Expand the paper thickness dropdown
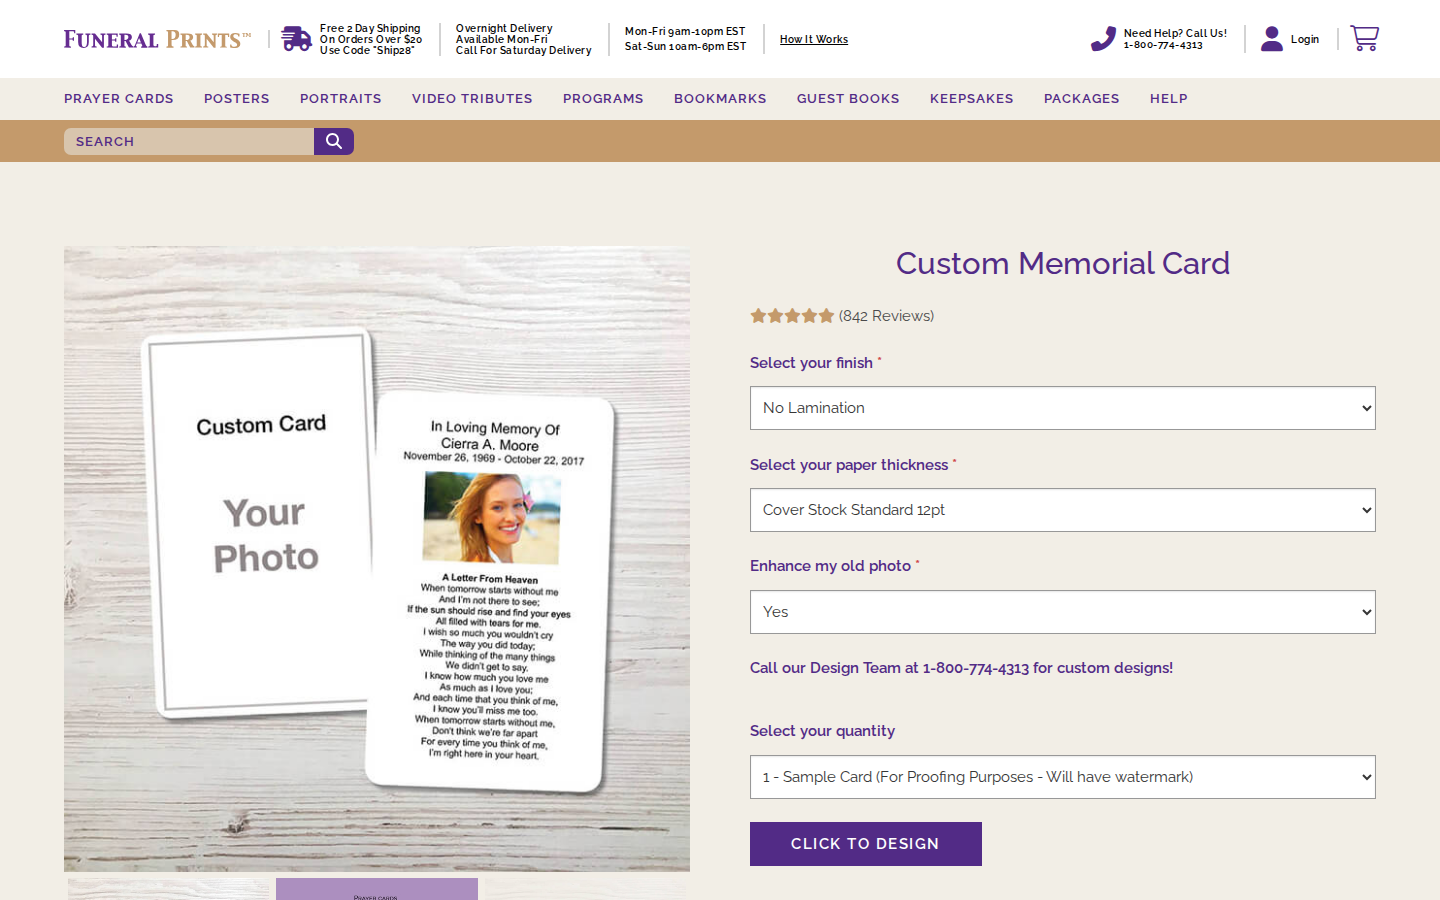Image resolution: width=1440 pixels, height=900 pixels. [1062, 510]
